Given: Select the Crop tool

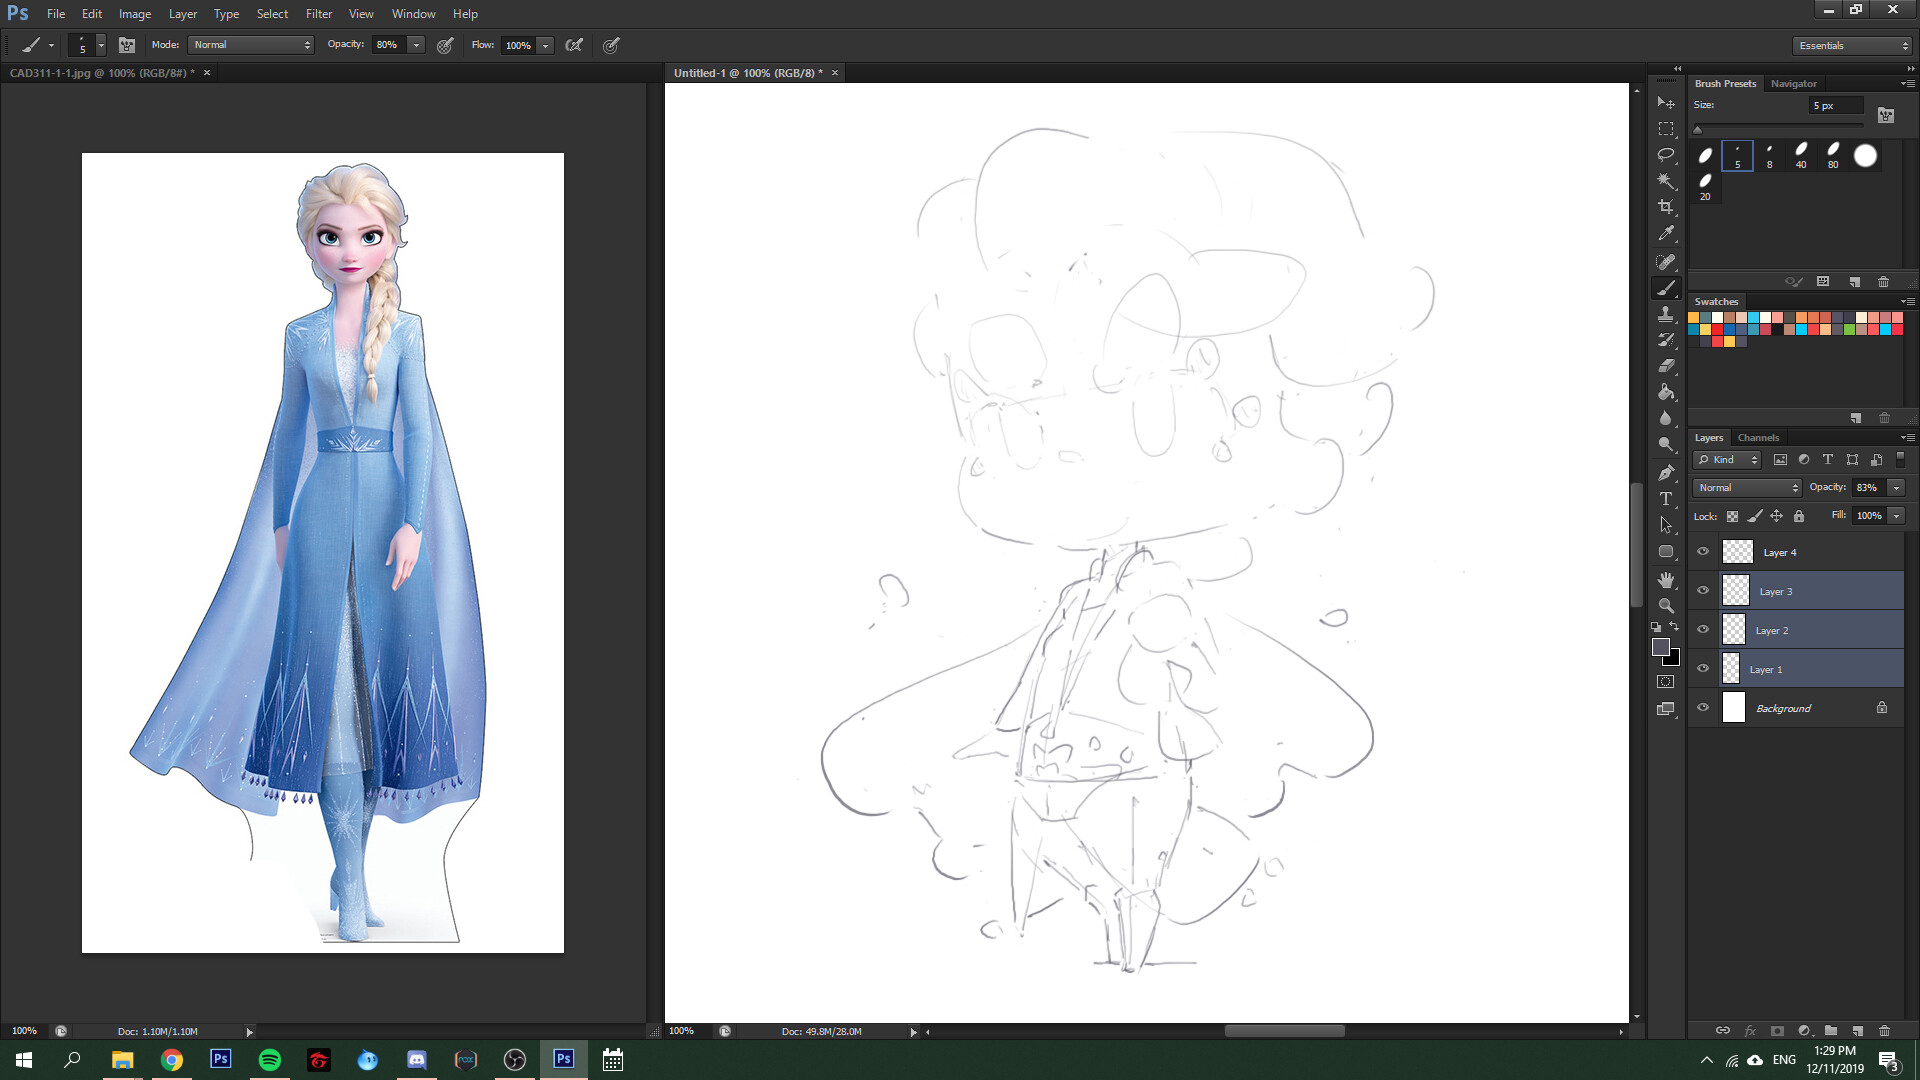Looking at the screenshot, I should point(1665,207).
